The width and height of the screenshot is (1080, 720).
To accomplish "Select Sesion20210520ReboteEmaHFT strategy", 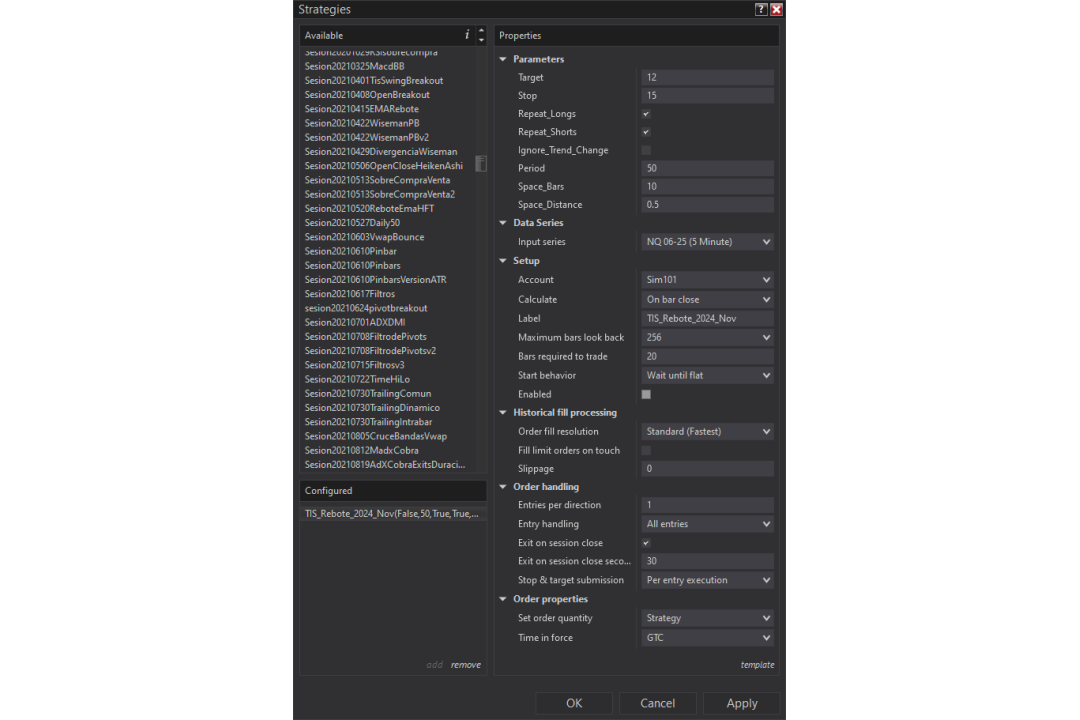I will pos(369,209).
